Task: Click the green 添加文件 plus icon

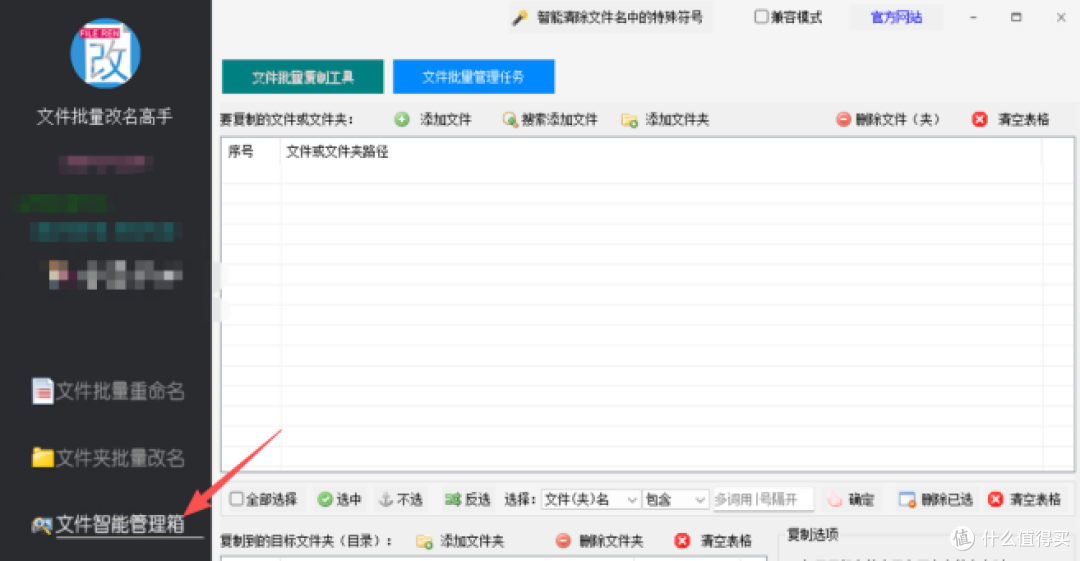Action: click(402, 120)
